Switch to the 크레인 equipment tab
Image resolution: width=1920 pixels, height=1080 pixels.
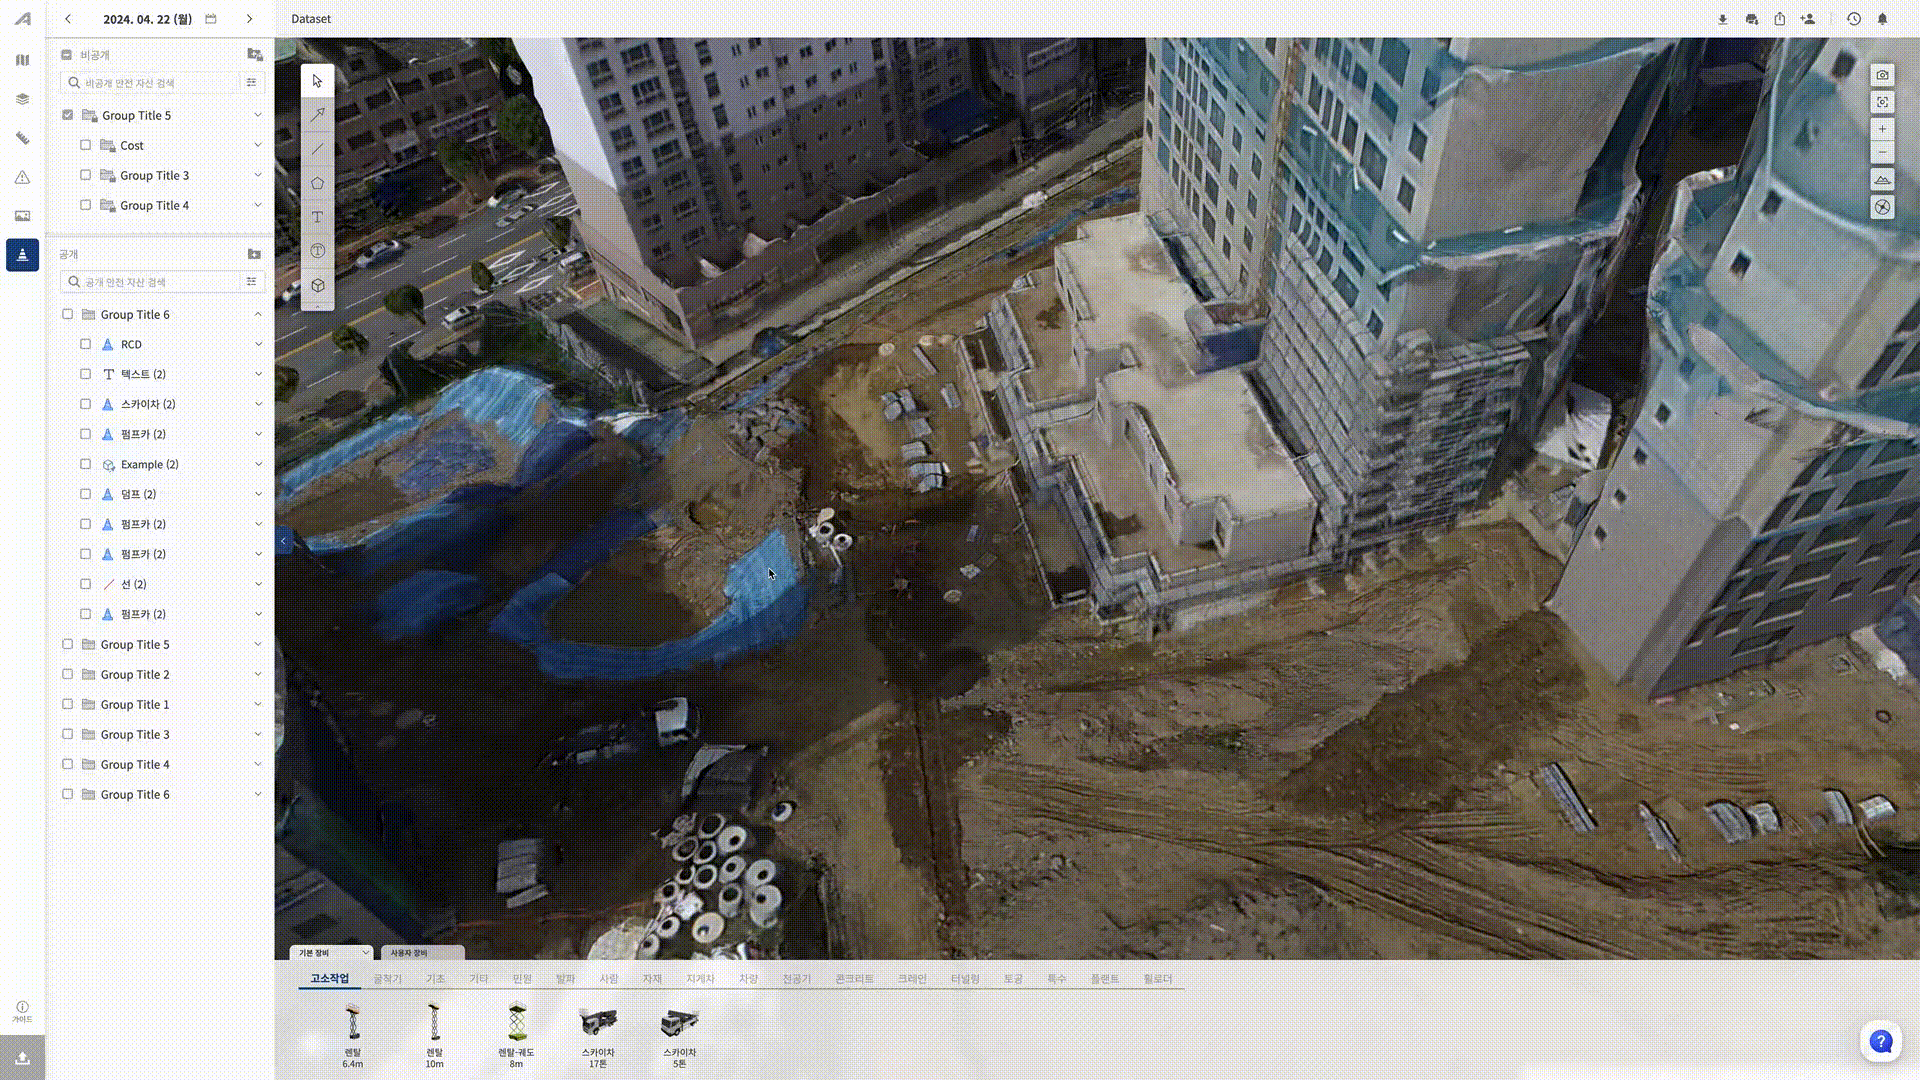point(911,978)
